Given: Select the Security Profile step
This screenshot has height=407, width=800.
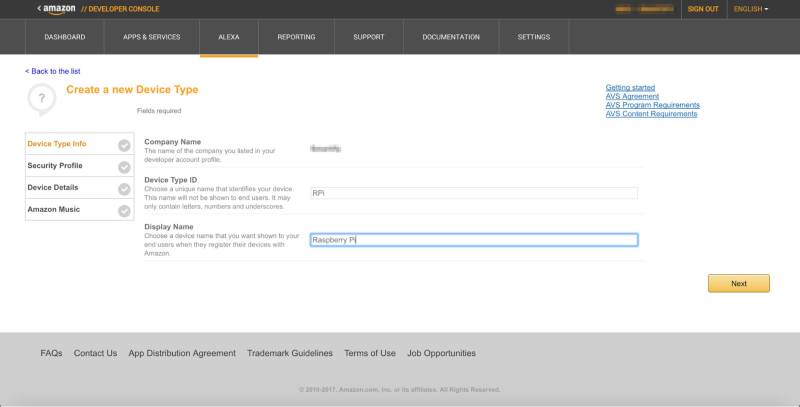Looking at the screenshot, I should click(x=80, y=166).
